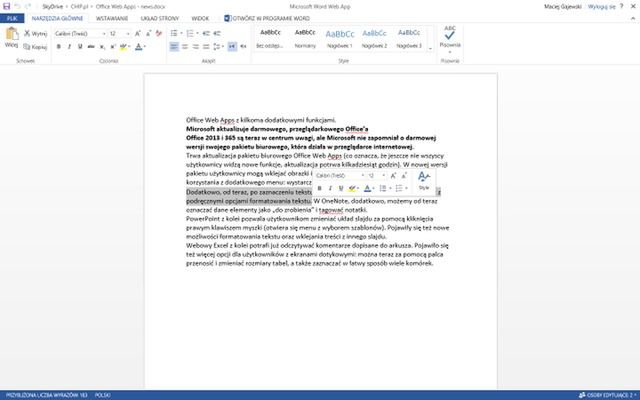Clear formatting with ribbon eraser icon
The width and height of the screenshot is (640, 400).
159,33
